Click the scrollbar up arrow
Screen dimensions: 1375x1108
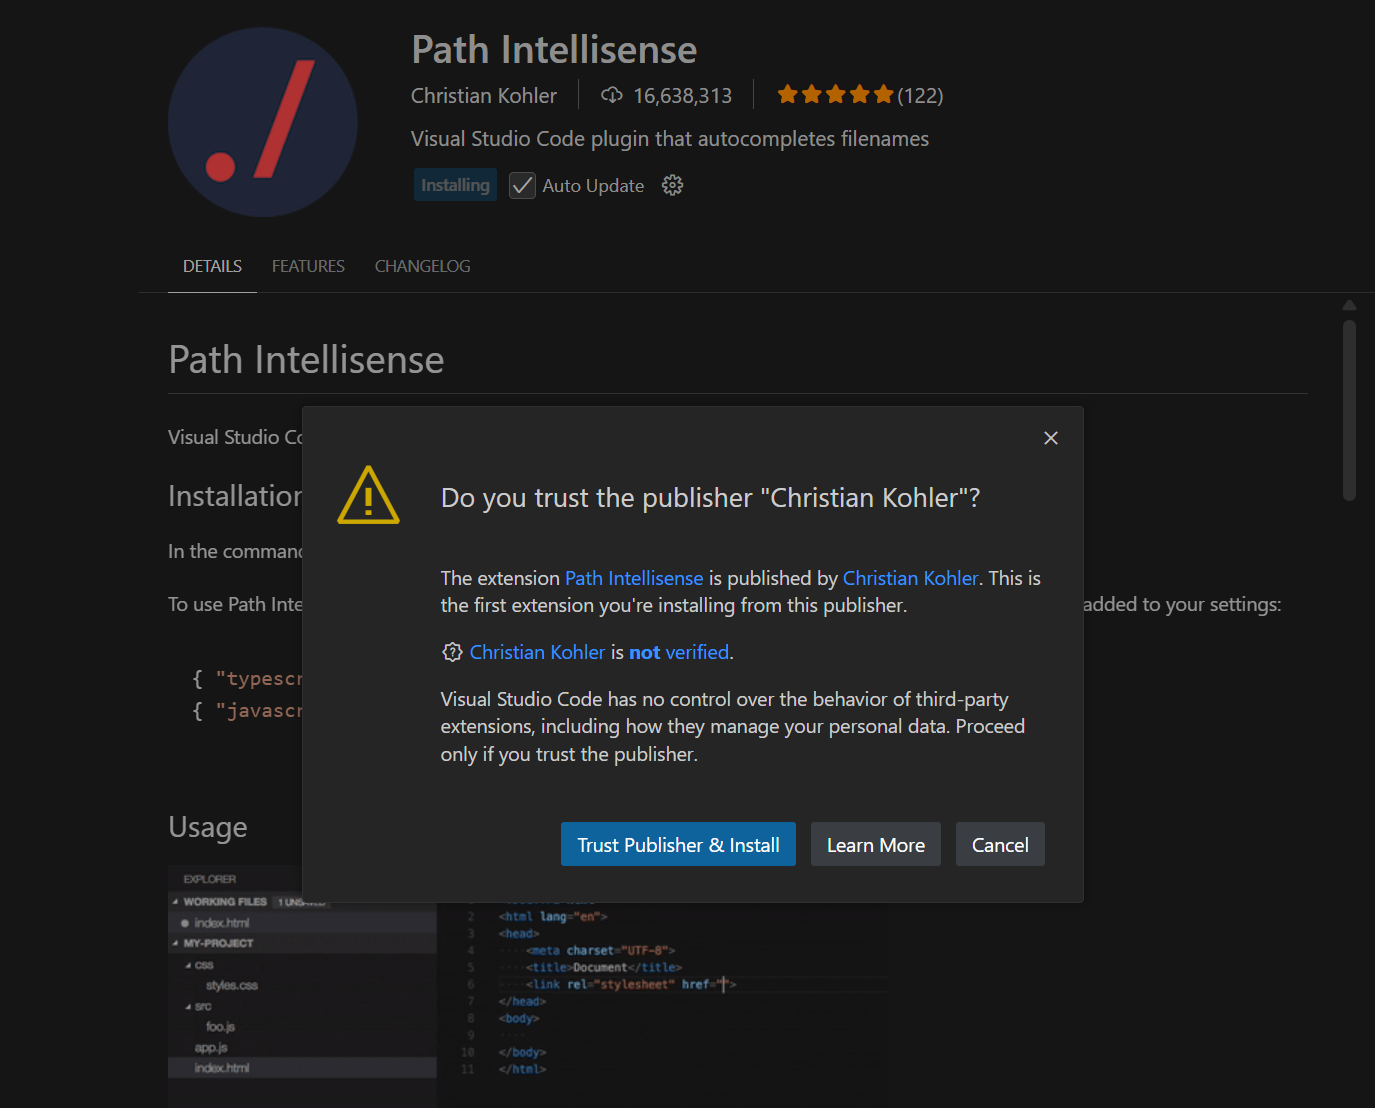(1349, 305)
